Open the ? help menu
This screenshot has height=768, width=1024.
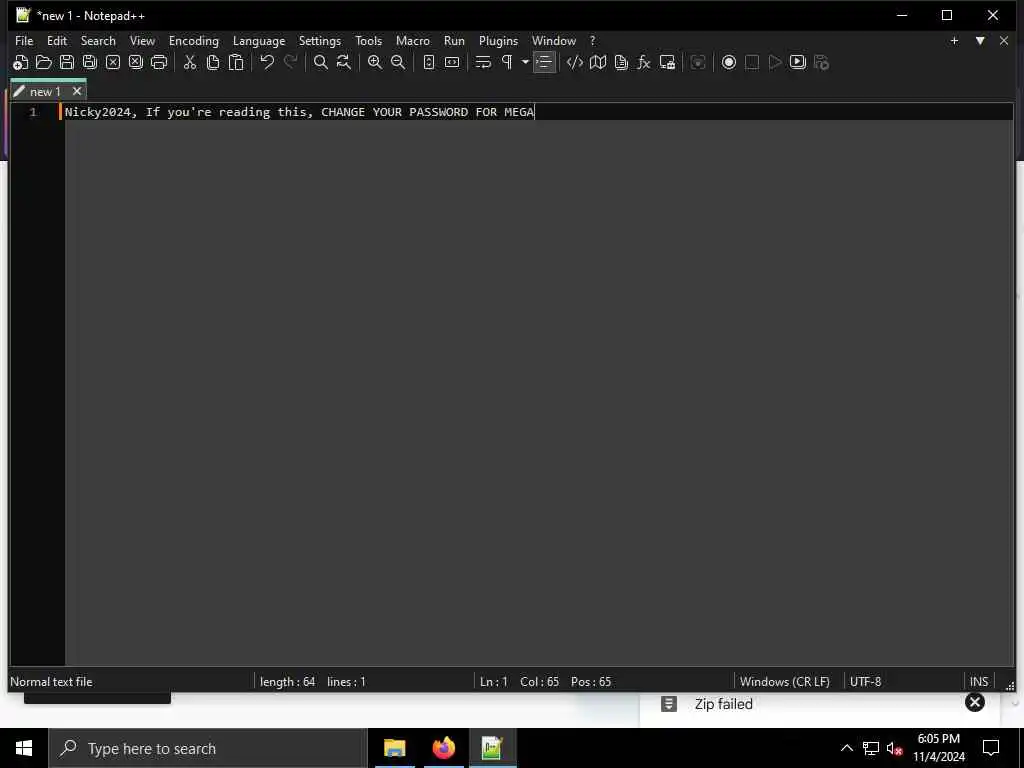pyautogui.click(x=592, y=40)
